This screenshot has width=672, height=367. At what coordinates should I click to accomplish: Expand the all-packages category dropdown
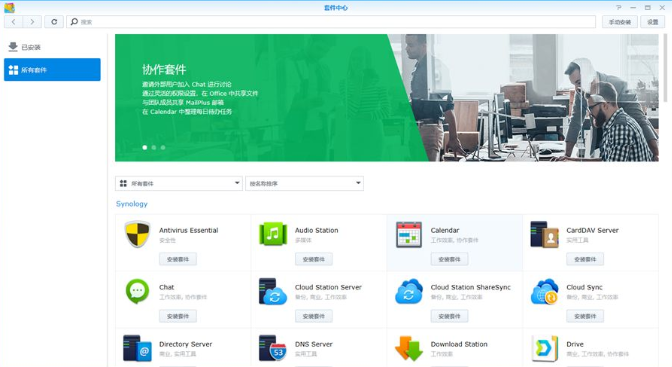click(179, 184)
